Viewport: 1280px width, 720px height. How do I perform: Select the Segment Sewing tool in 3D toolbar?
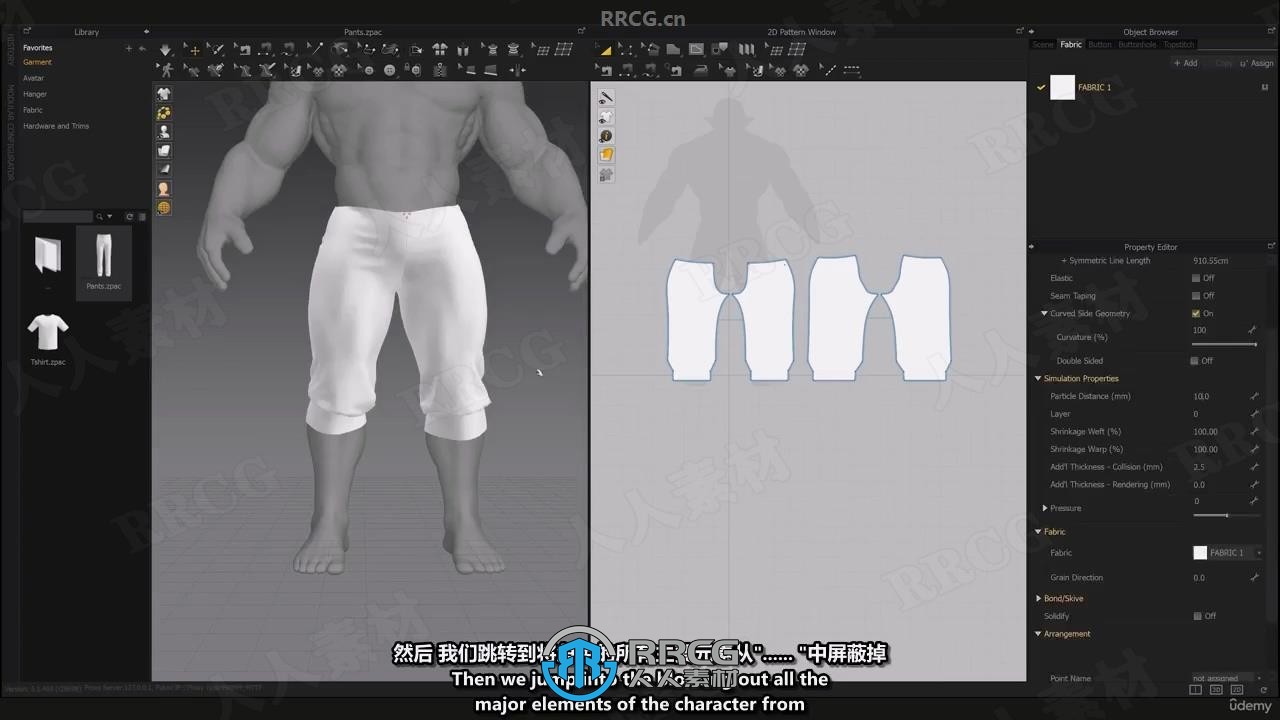point(266,49)
